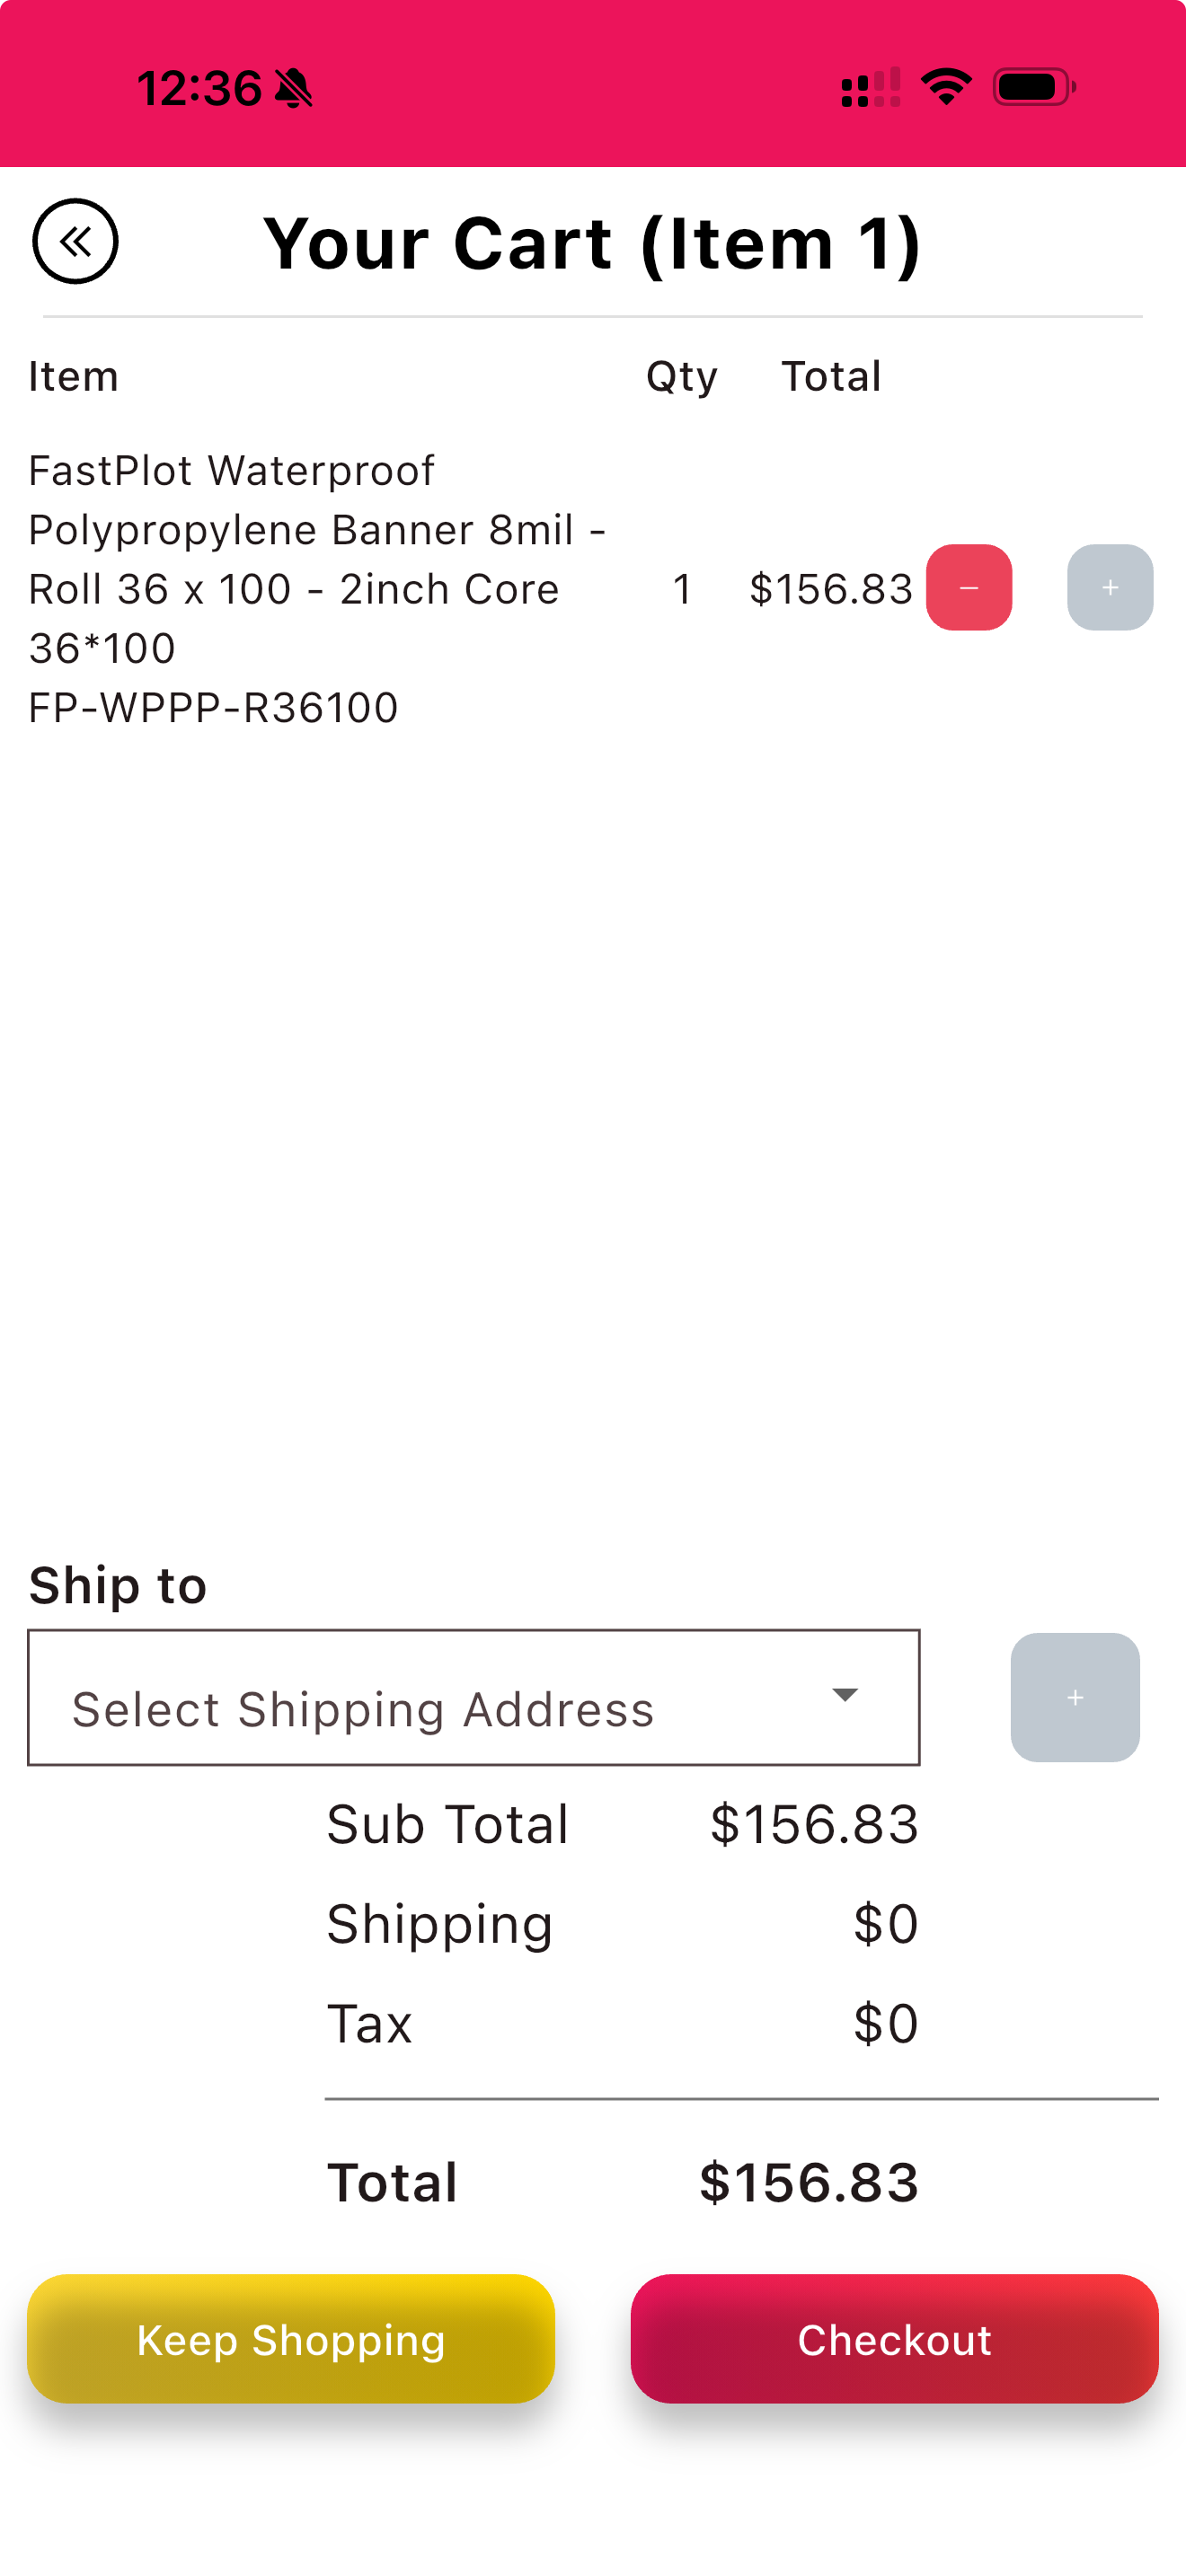Tap the 12:36 clock in status bar
This screenshot has height=2576, width=1186.
199,88
